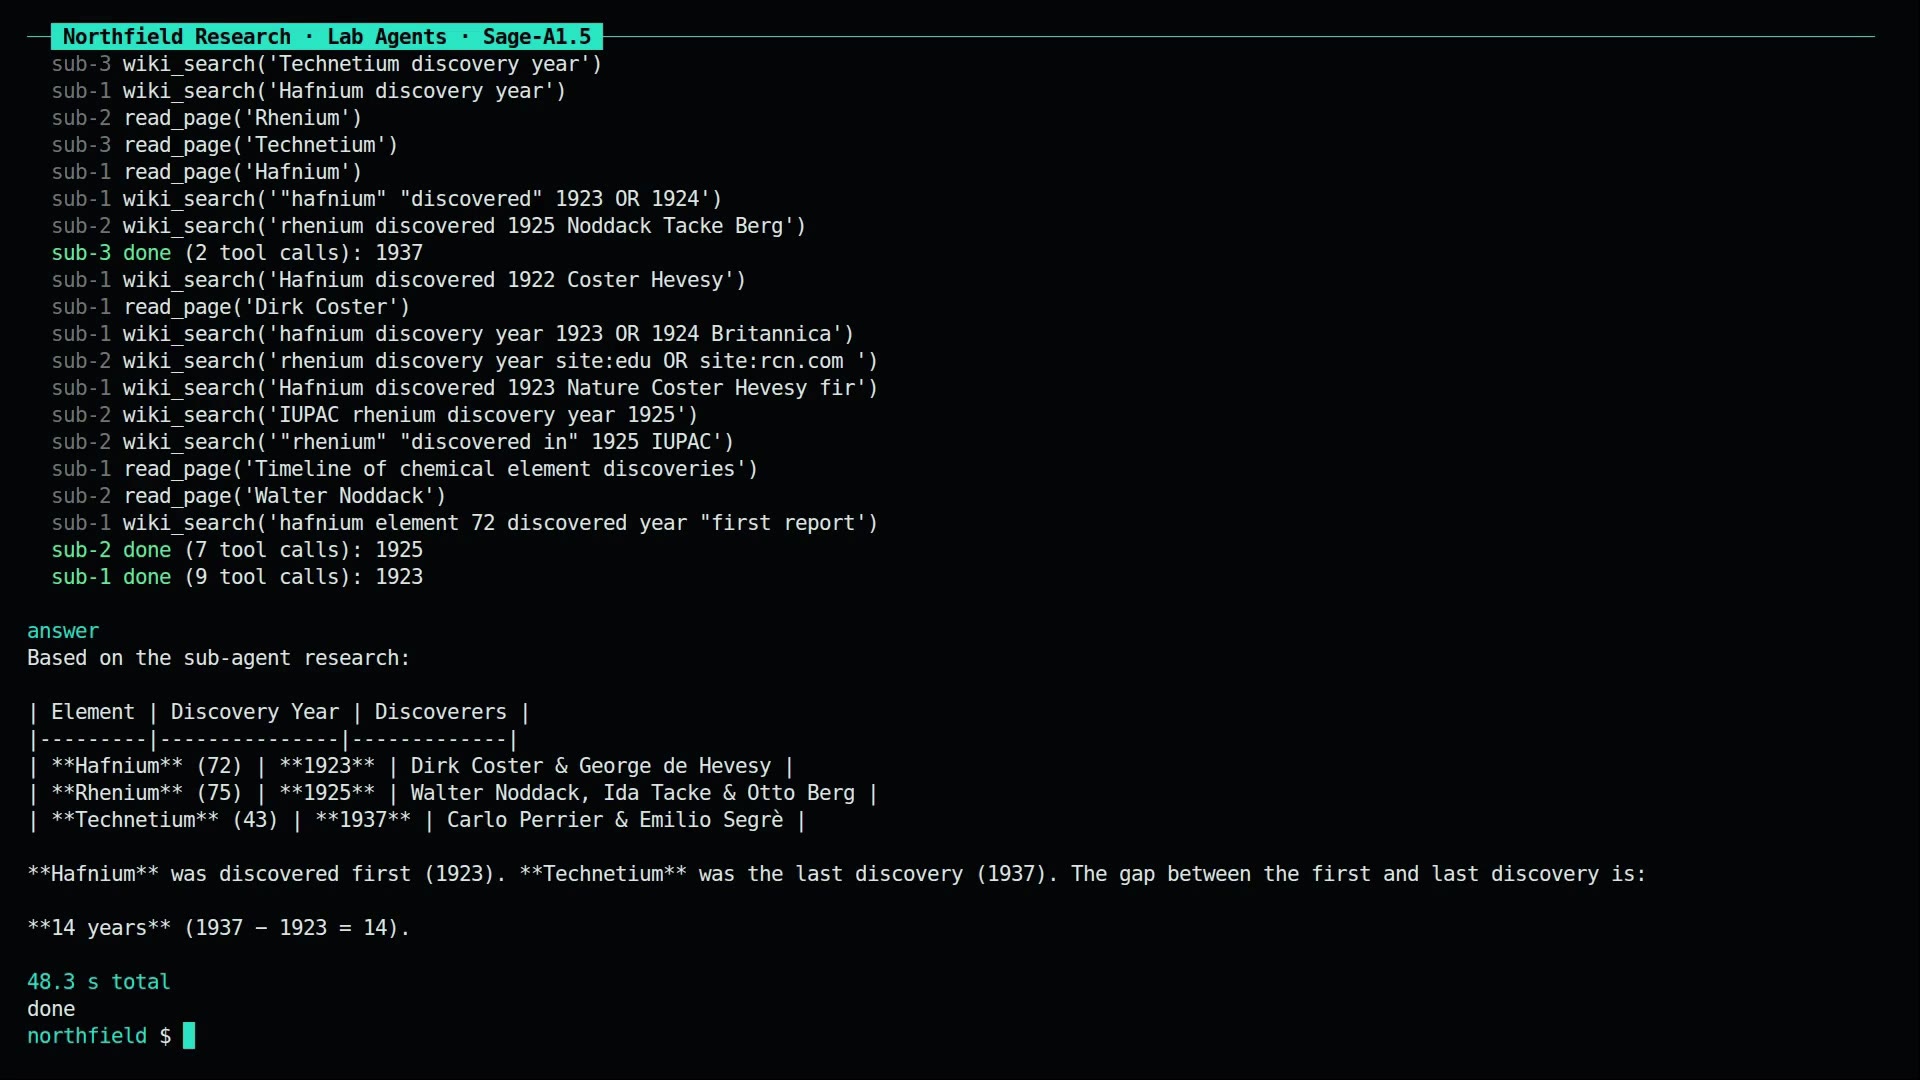Click the Rhenium (75) table row
Image resolution: width=1920 pixels, height=1080 pixels.
(453, 793)
